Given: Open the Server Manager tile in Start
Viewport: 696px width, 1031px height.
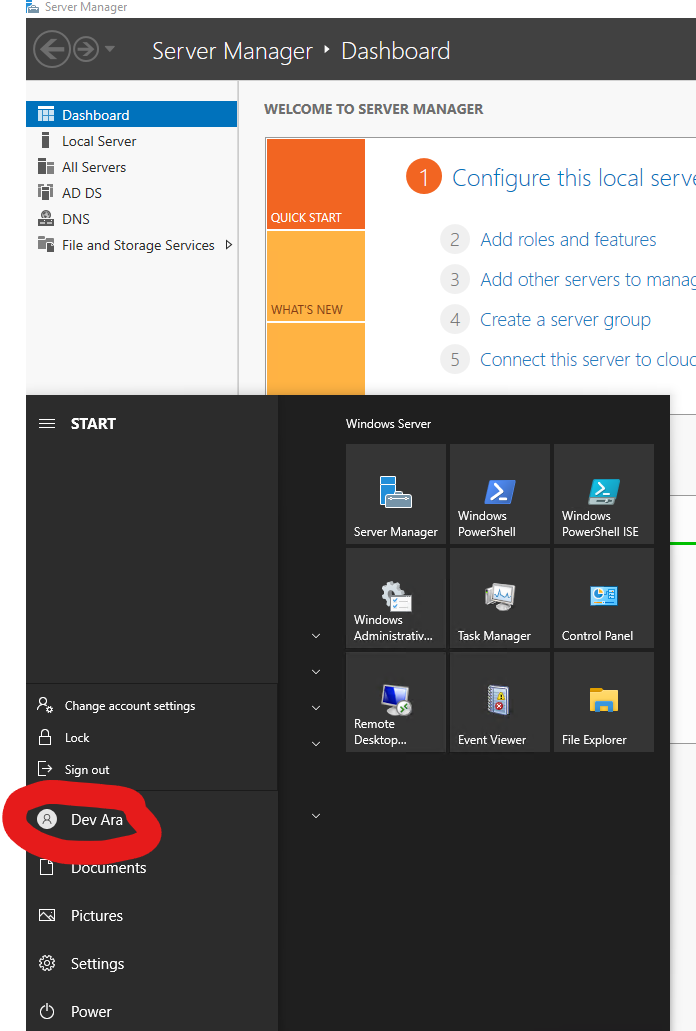Looking at the screenshot, I should 396,494.
